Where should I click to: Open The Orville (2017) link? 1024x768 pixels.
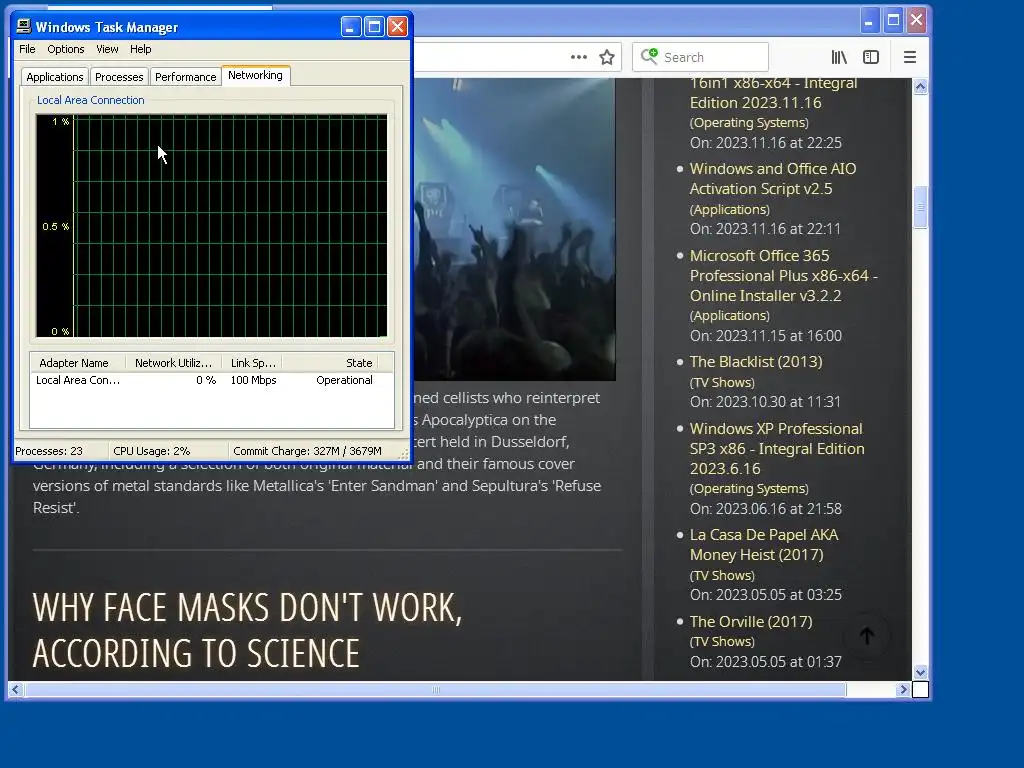(751, 622)
